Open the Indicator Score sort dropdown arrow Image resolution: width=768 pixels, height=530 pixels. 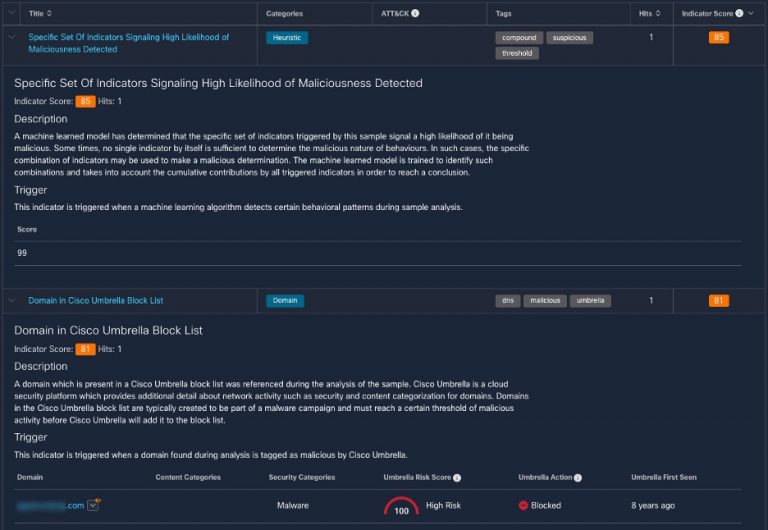(752, 14)
